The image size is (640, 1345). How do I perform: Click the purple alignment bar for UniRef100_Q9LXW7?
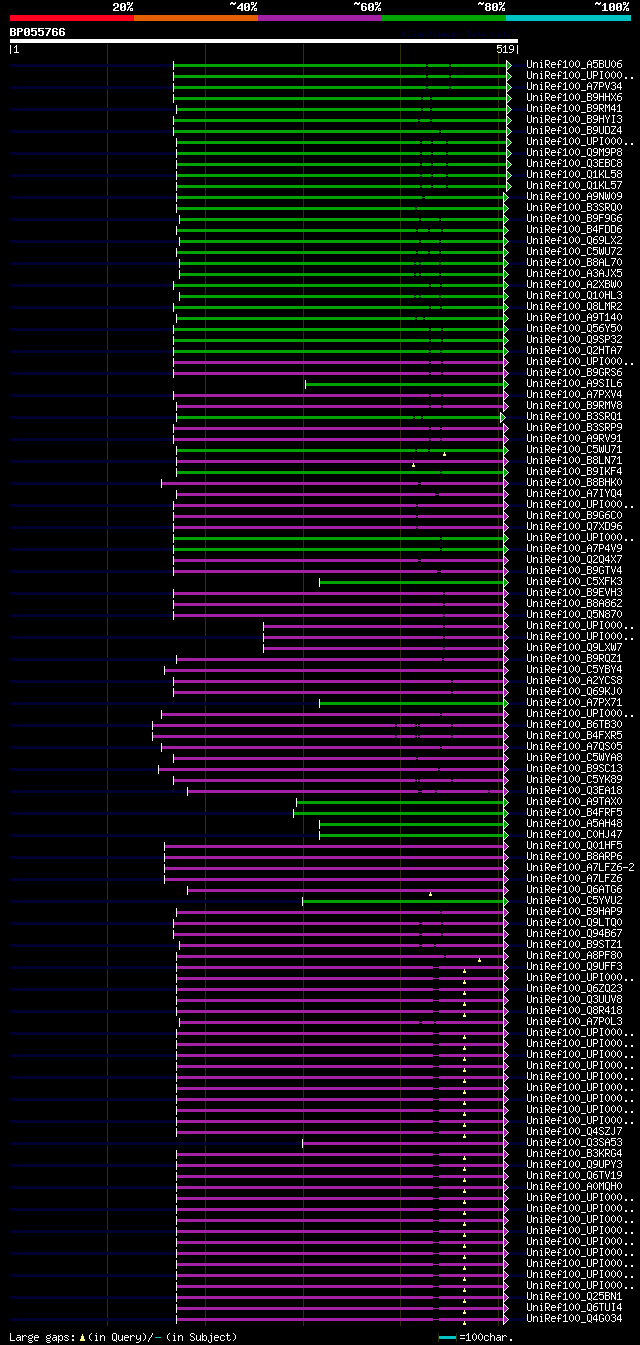pyautogui.click(x=385, y=647)
